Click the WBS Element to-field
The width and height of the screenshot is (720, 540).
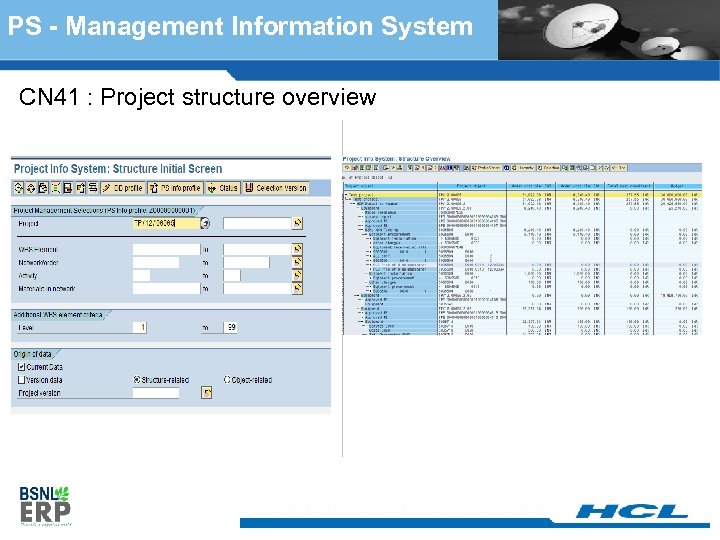[257, 249]
